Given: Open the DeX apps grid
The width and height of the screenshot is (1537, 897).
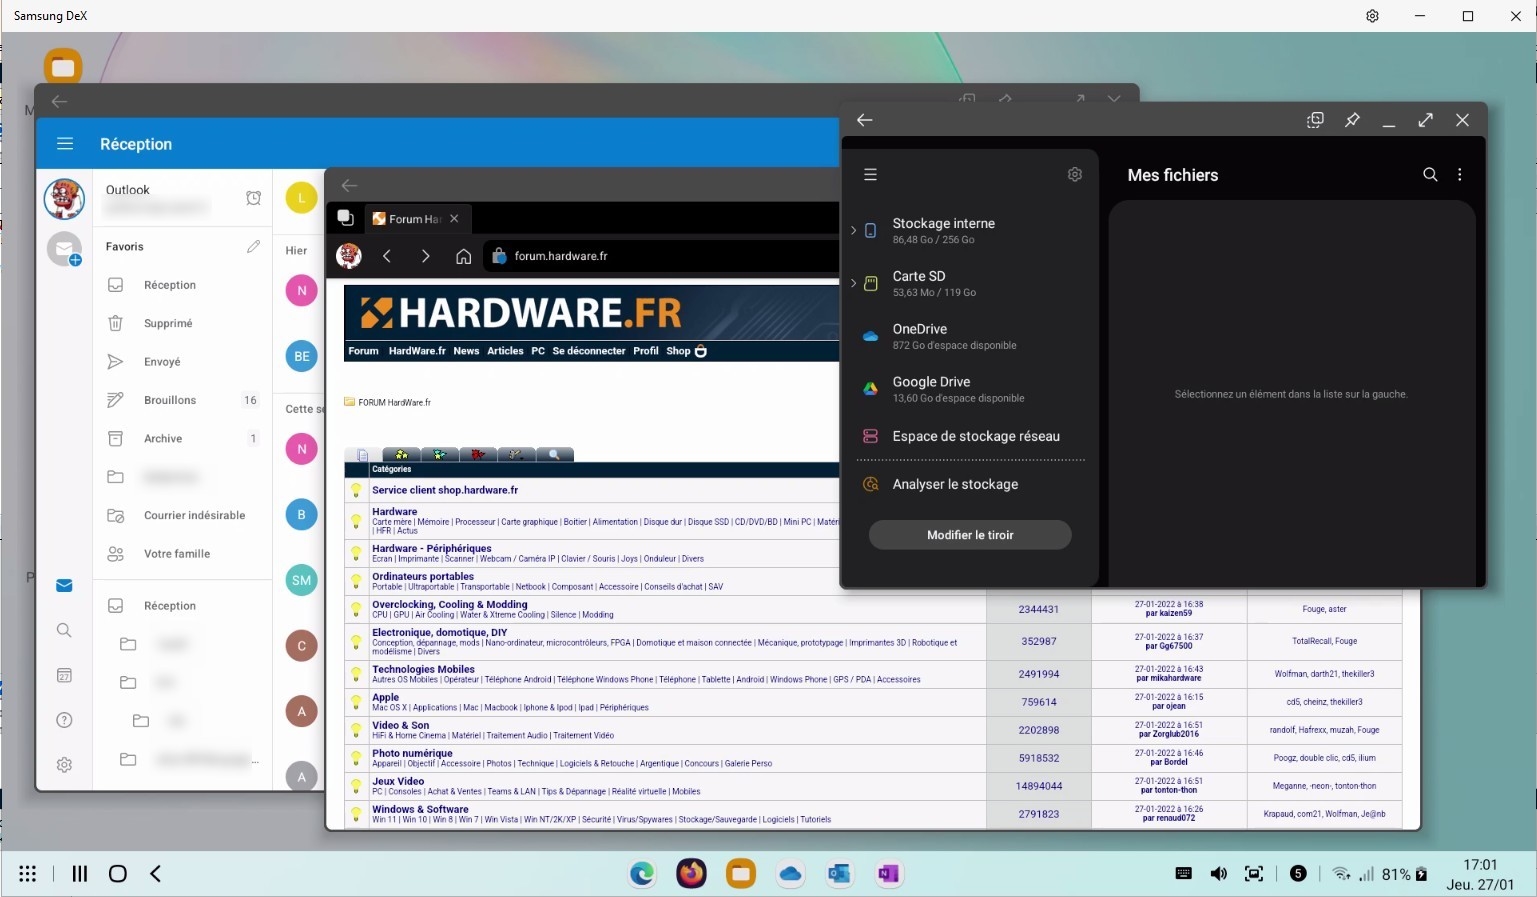Looking at the screenshot, I should (x=28, y=874).
